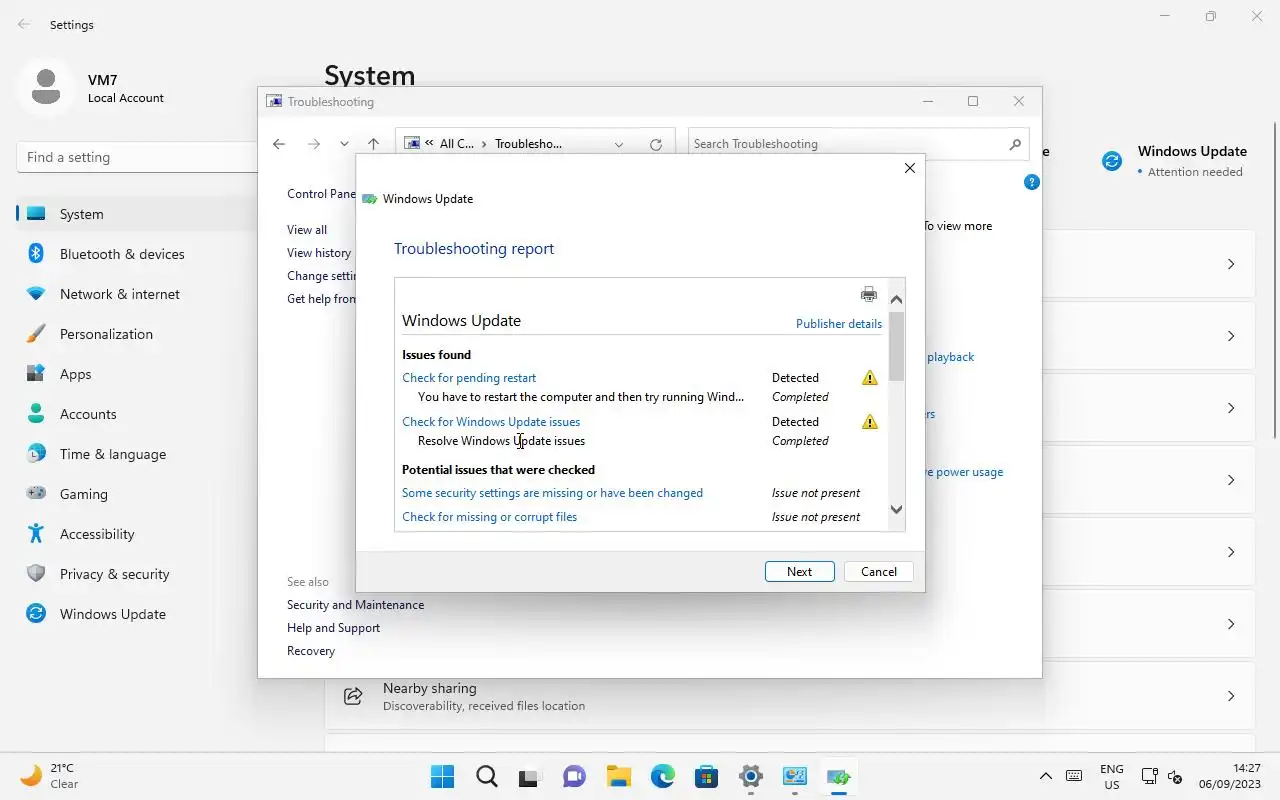This screenshot has width=1280, height=800.
Task: Switch to troubleshooter taskbar icon
Action: point(838,777)
